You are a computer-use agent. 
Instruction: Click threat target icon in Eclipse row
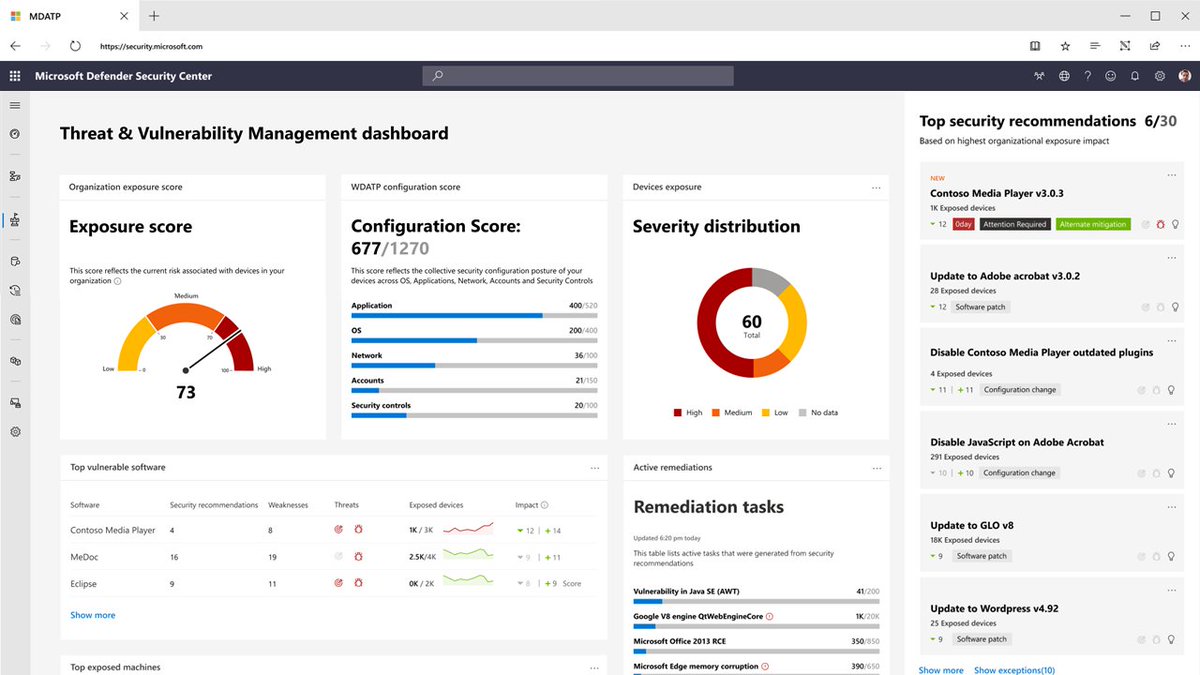(338, 583)
